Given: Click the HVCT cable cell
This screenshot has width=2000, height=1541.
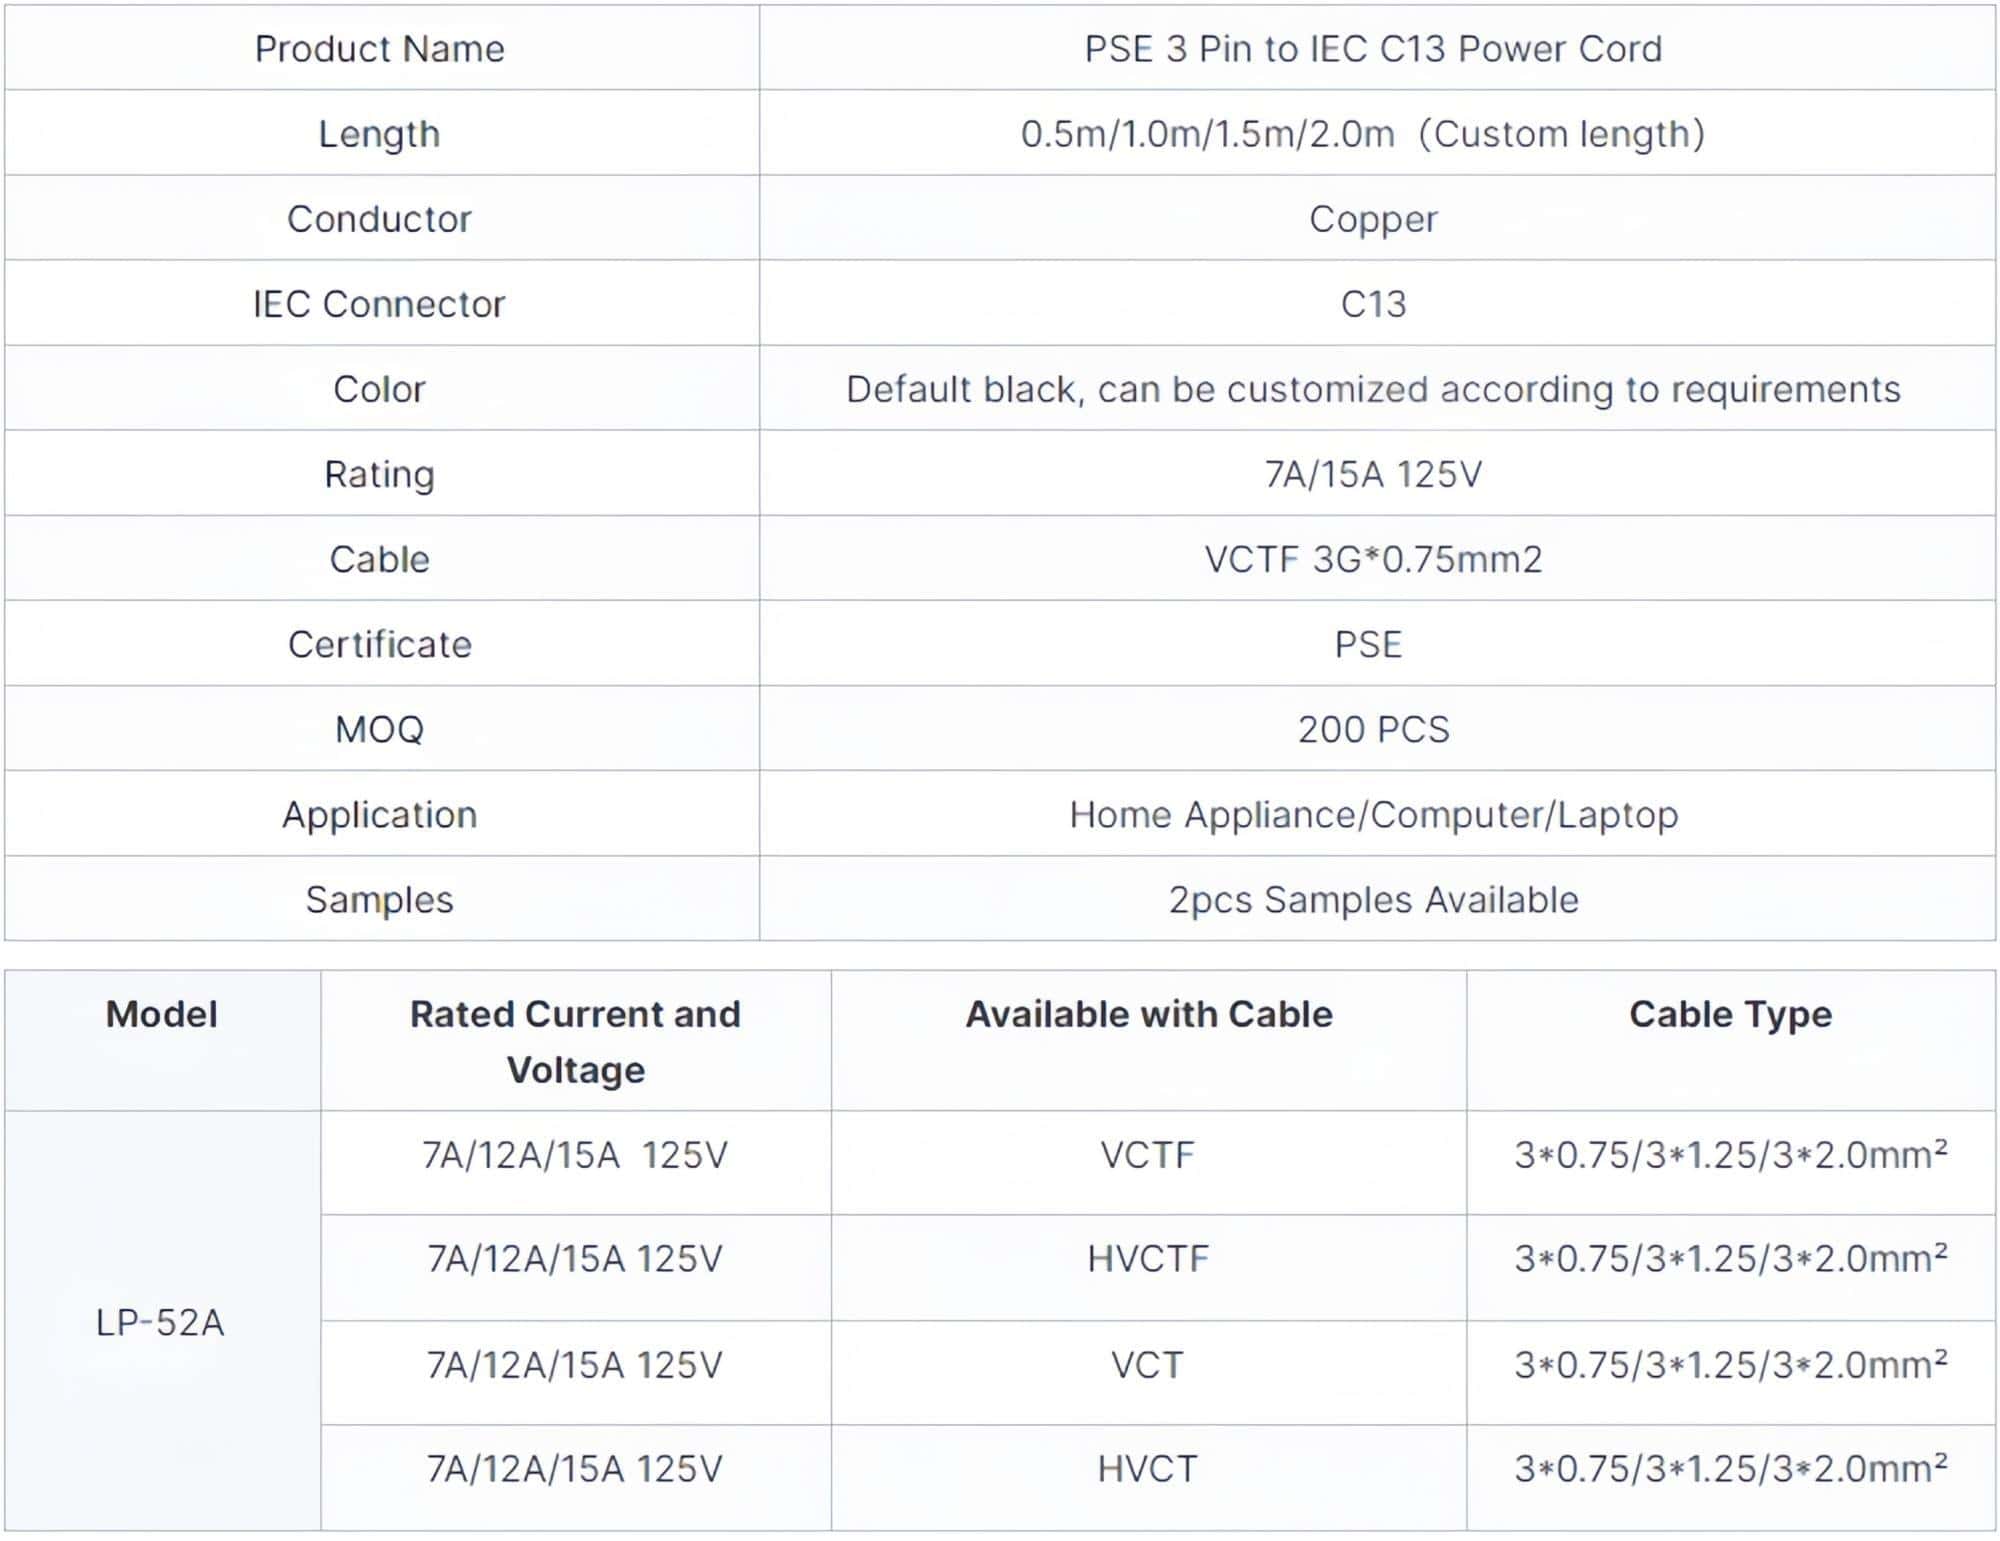Looking at the screenshot, I should coord(1147,1469).
